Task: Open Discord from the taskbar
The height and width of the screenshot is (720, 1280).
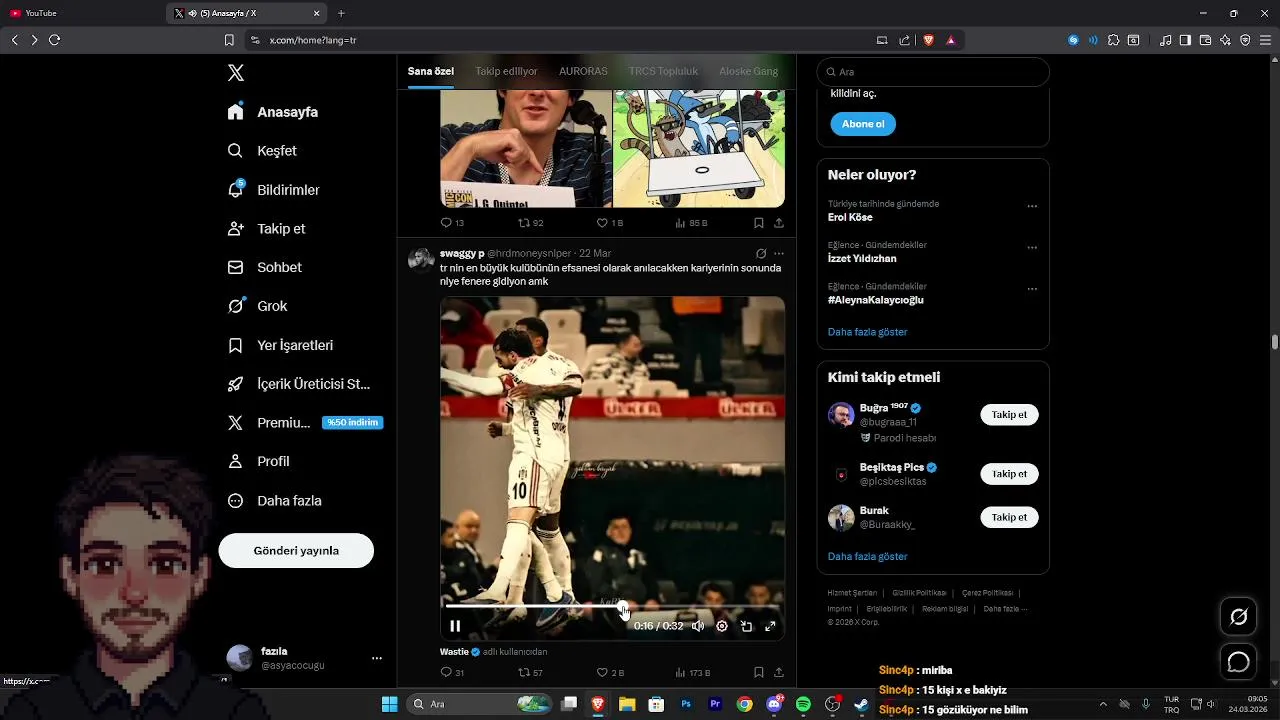Action: click(x=774, y=704)
